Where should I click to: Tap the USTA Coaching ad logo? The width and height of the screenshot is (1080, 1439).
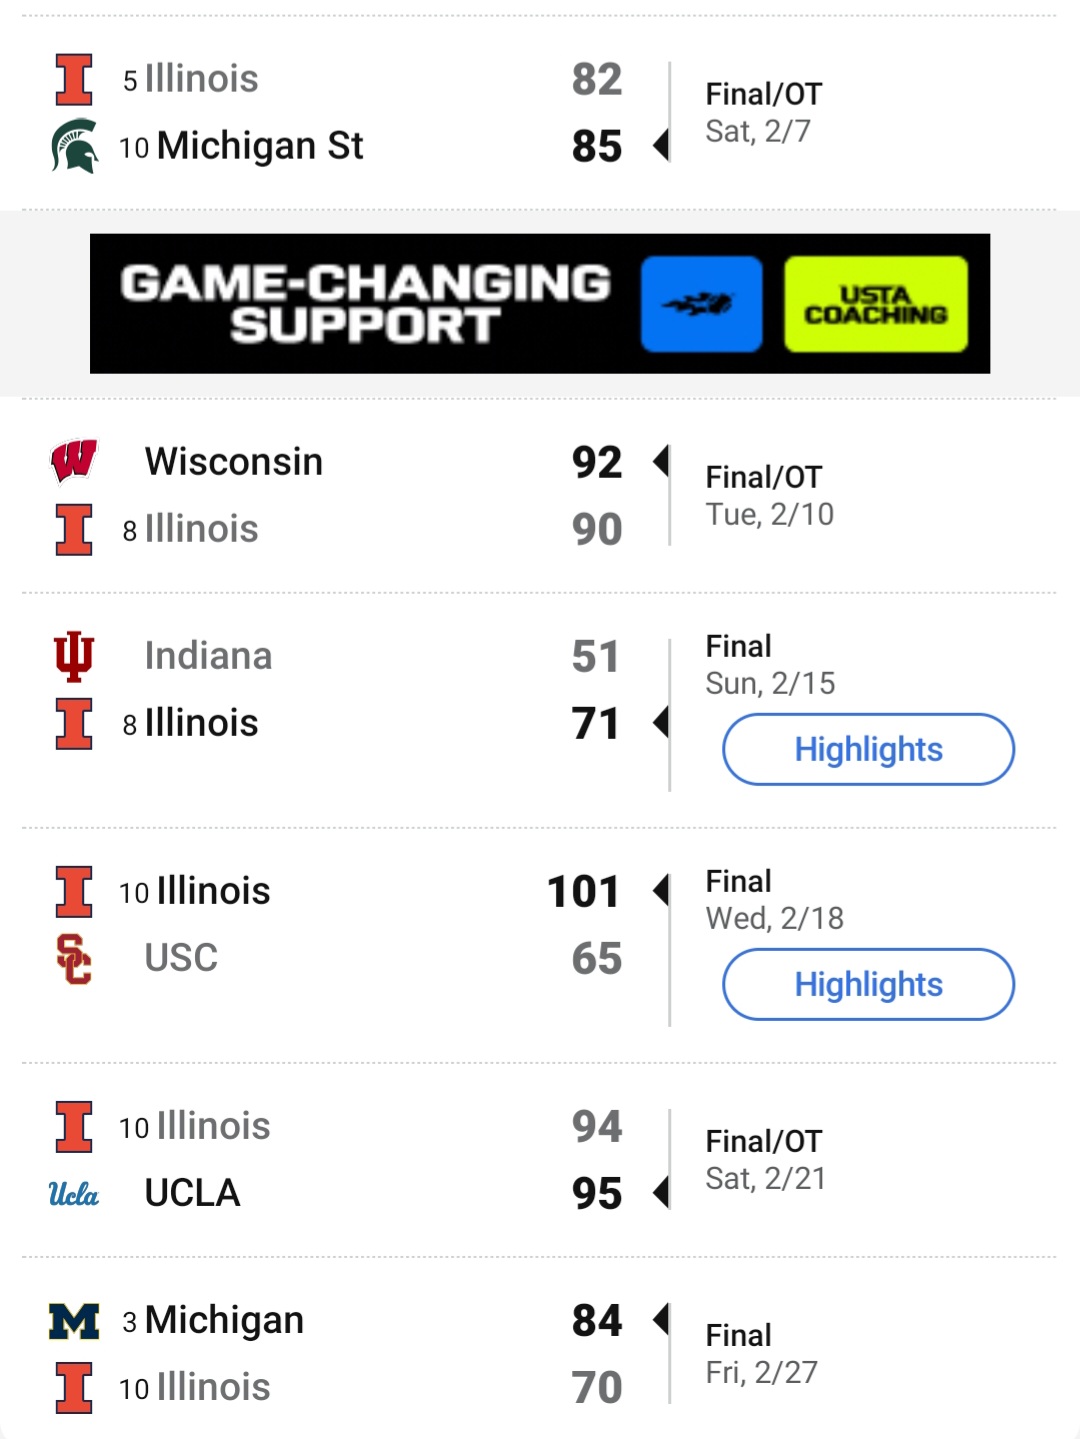(876, 304)
